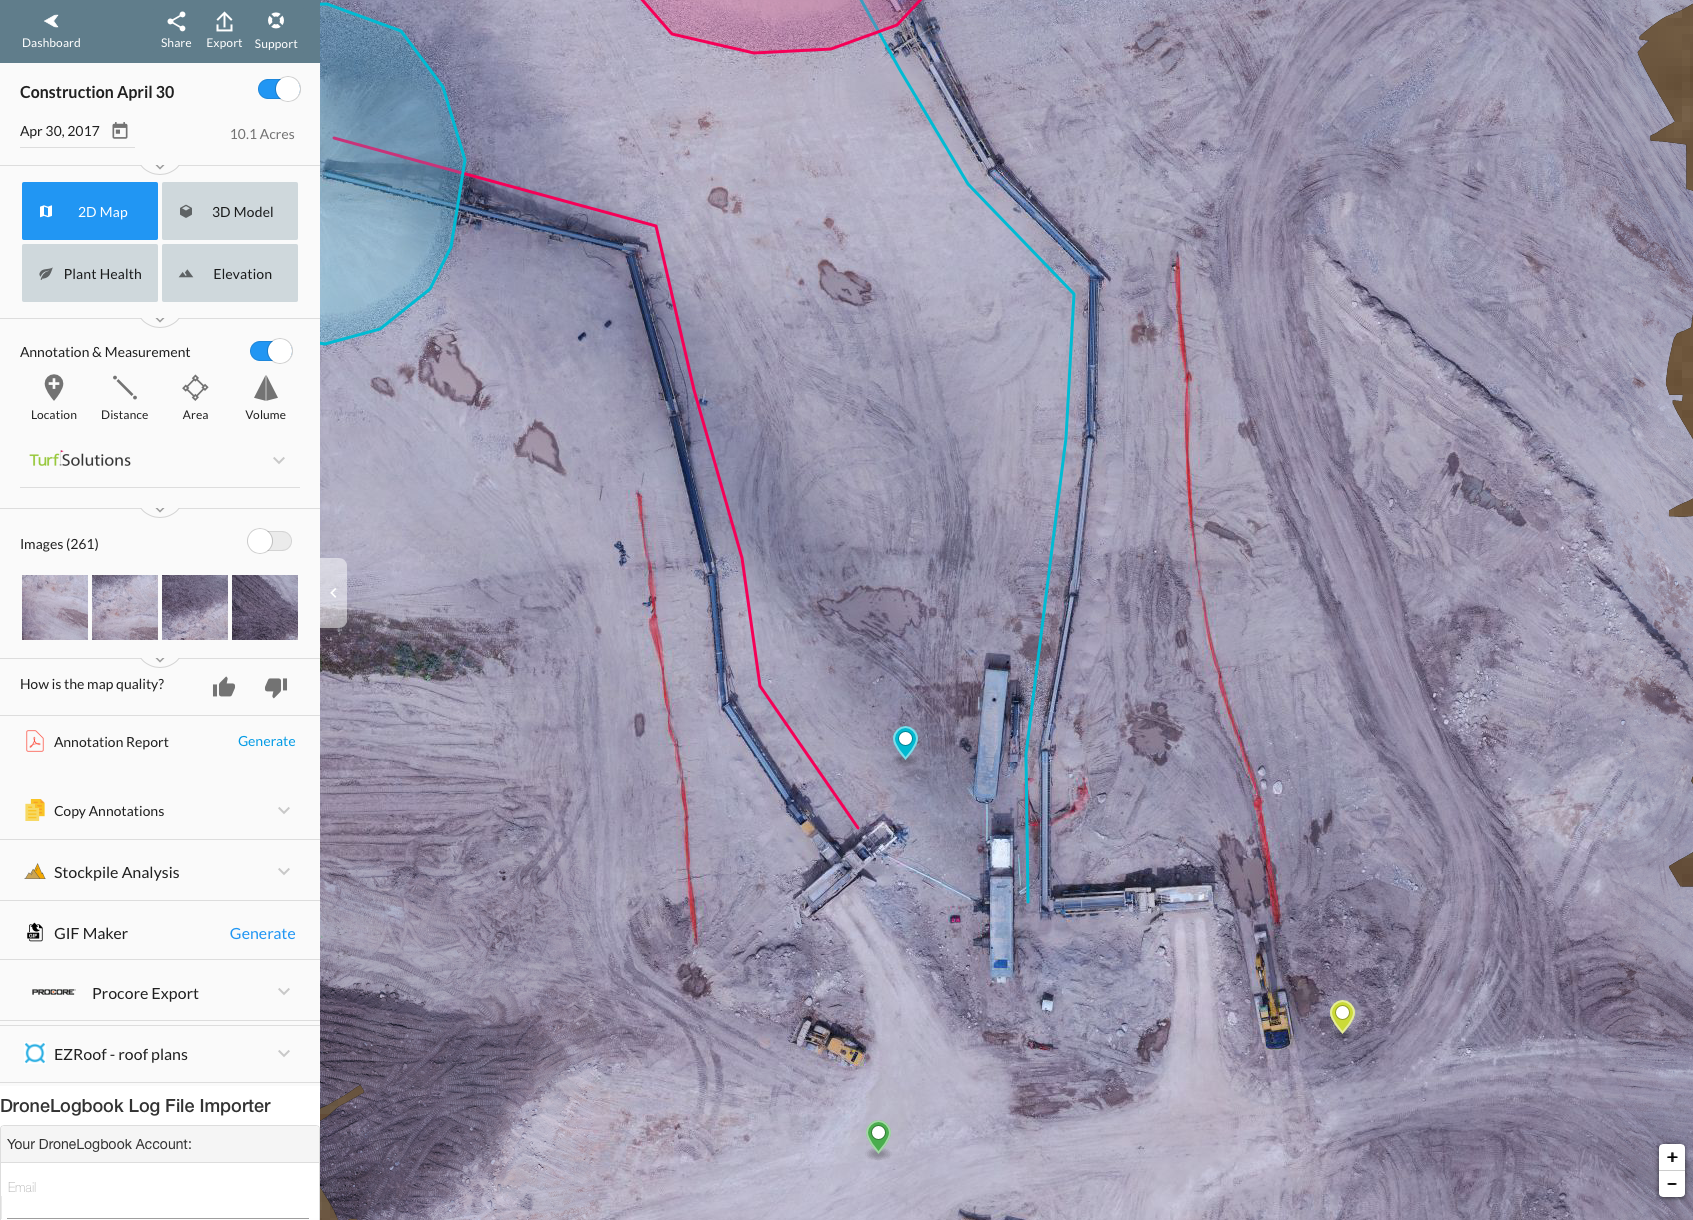The width and height of the screenshot is (1693, 1220).
Task: Select the Area measurement tool
Action: (x=195, y=397)
